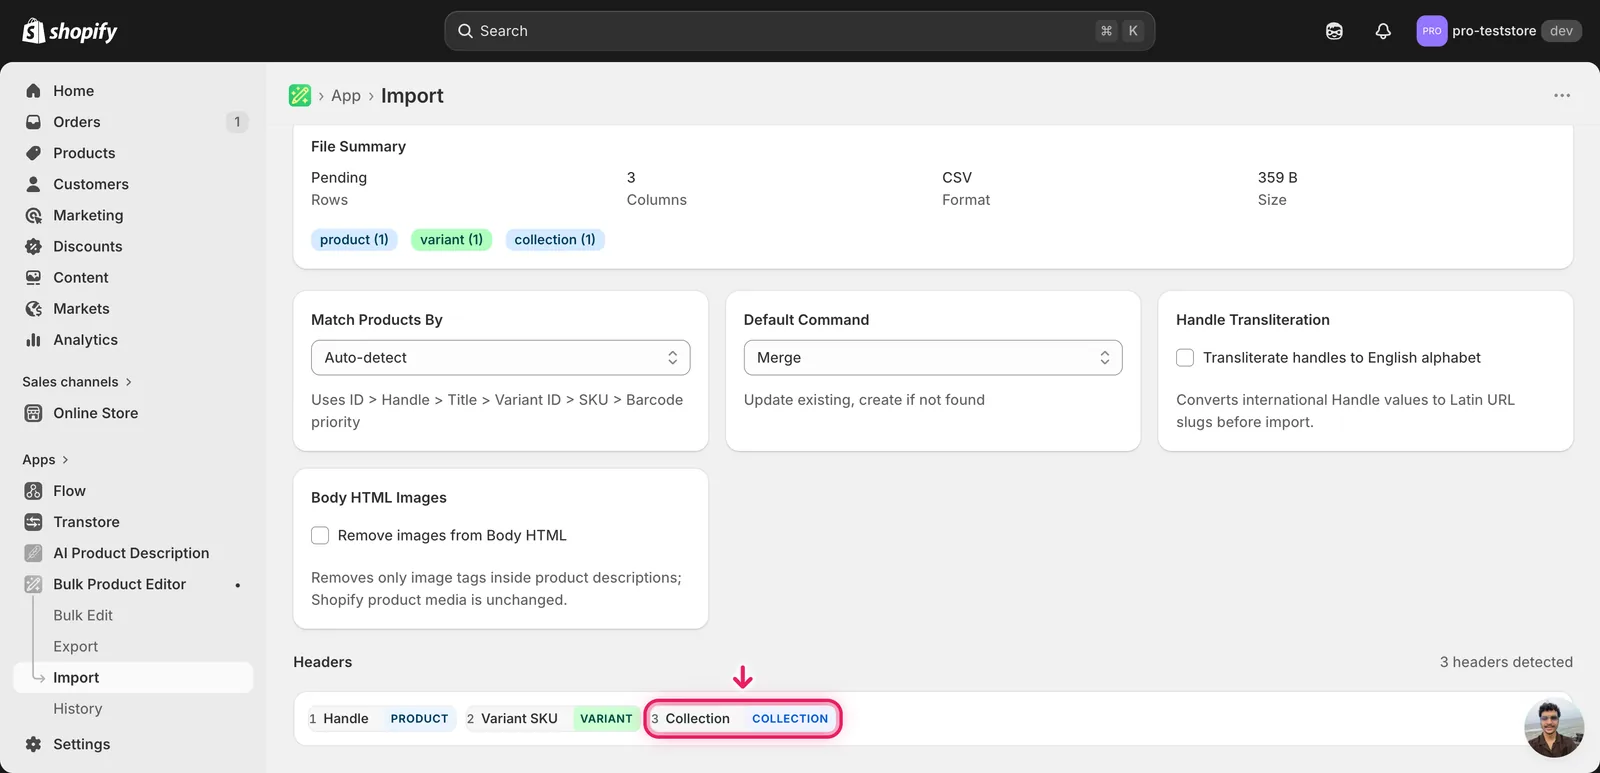1600x773 pixels.
Task: Click the Discounts badge icon
Action: 33,246
